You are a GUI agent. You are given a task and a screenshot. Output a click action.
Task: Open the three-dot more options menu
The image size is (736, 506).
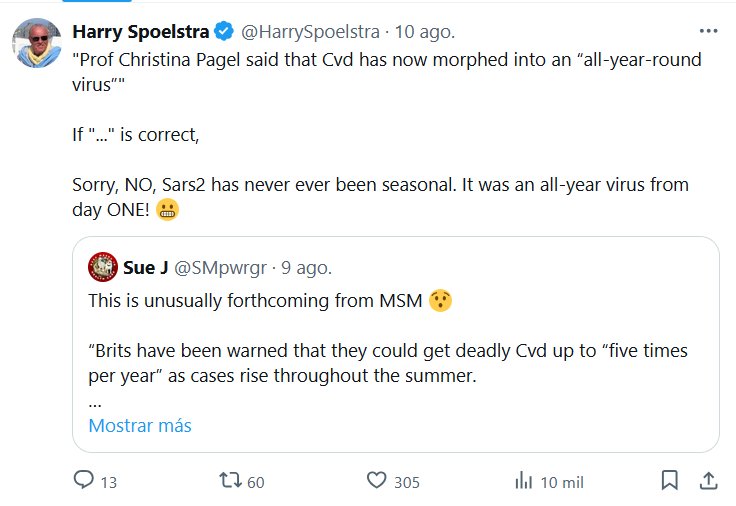tap(708, 30)
